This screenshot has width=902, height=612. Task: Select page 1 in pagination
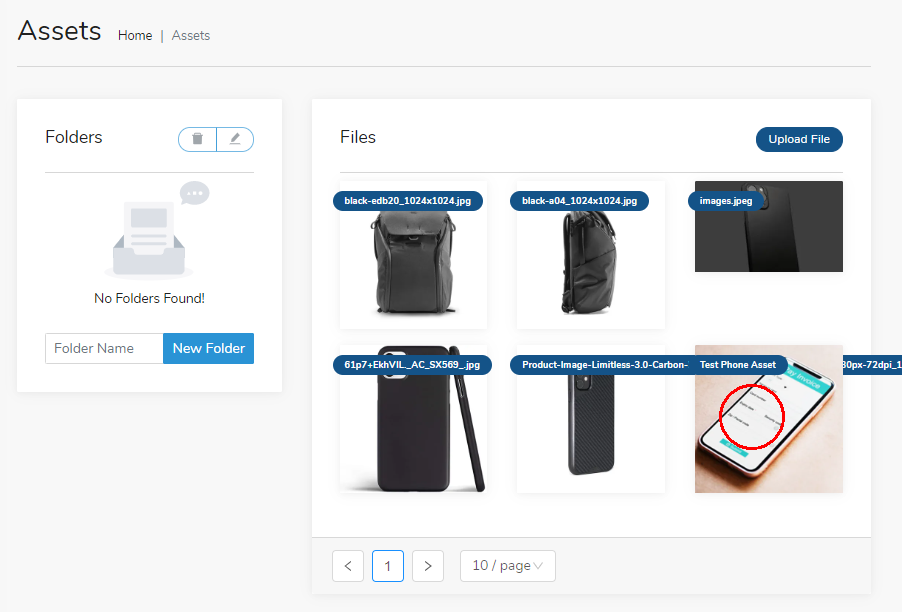pos(388,566)
